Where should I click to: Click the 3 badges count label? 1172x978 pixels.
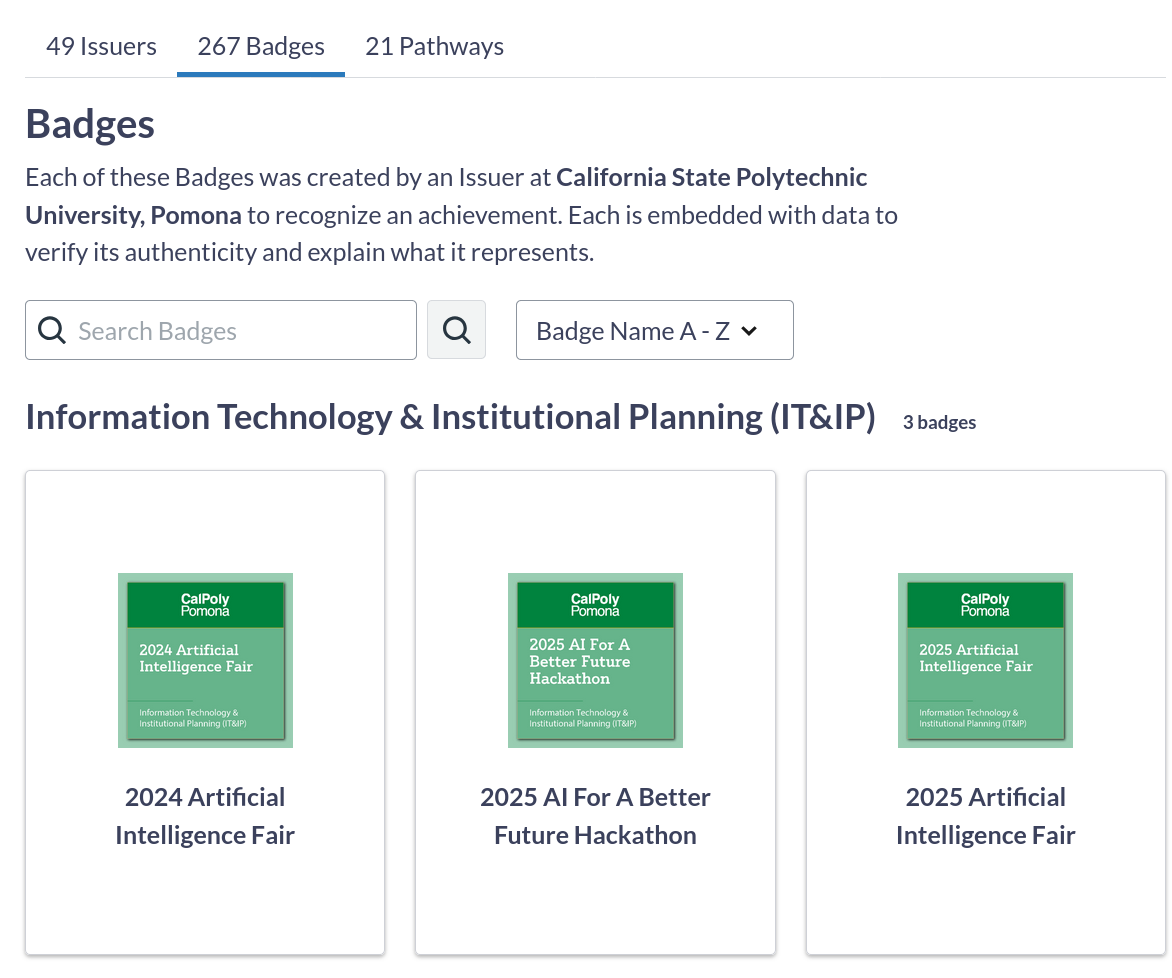(x=940, y=422)
